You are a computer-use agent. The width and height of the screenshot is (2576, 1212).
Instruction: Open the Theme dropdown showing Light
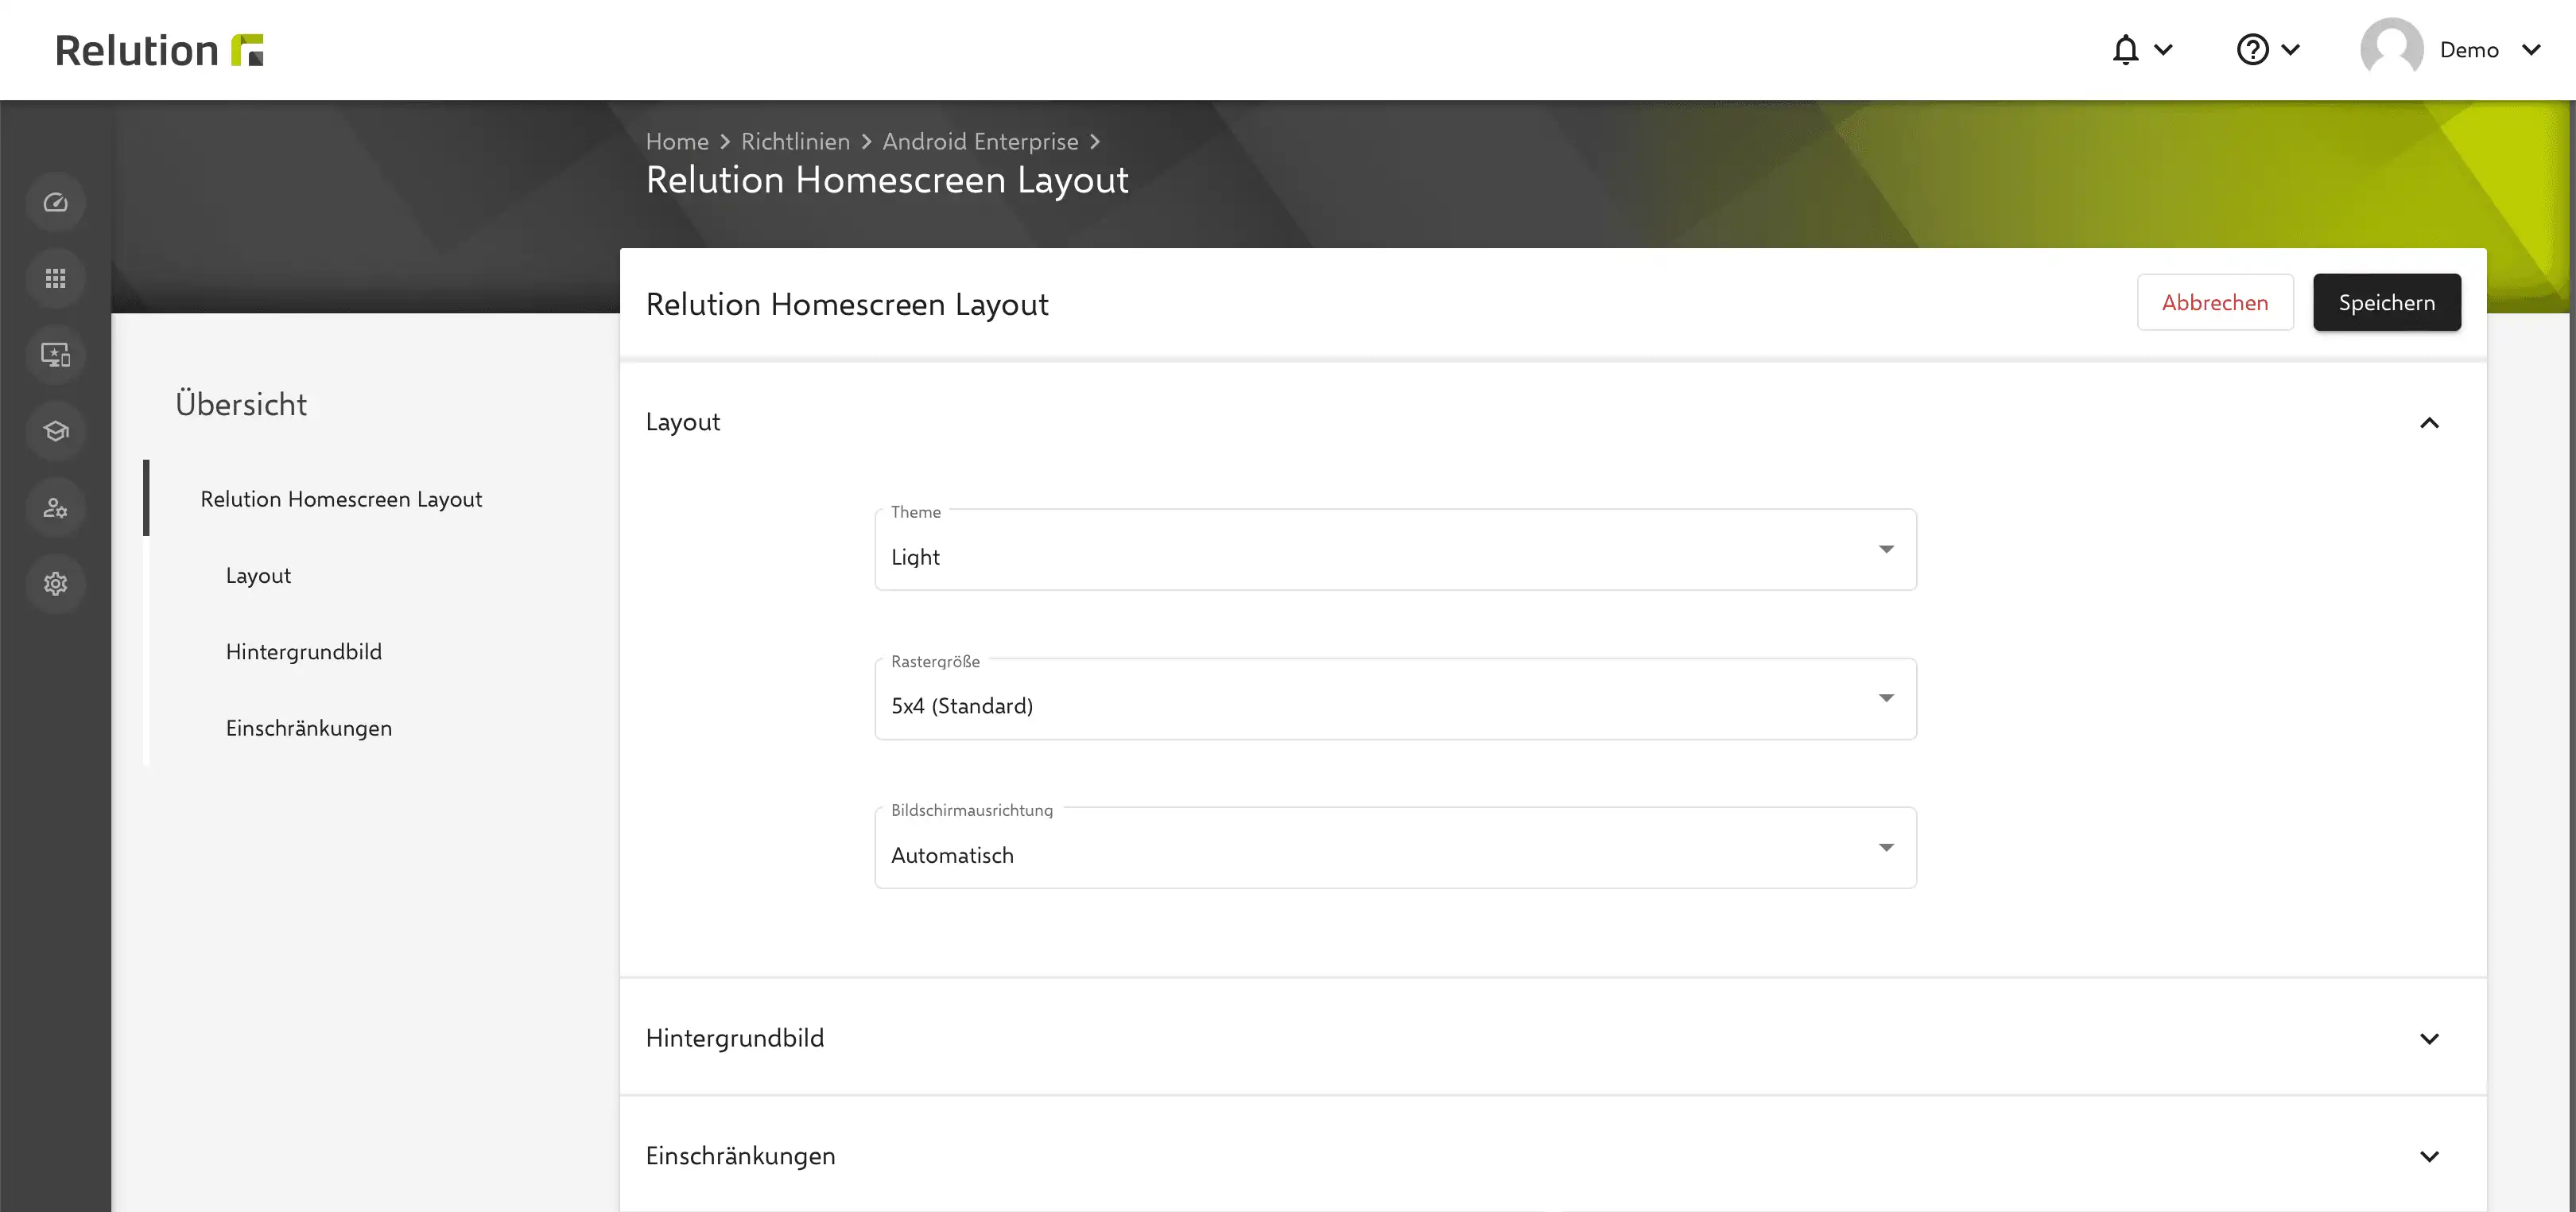1395,550
